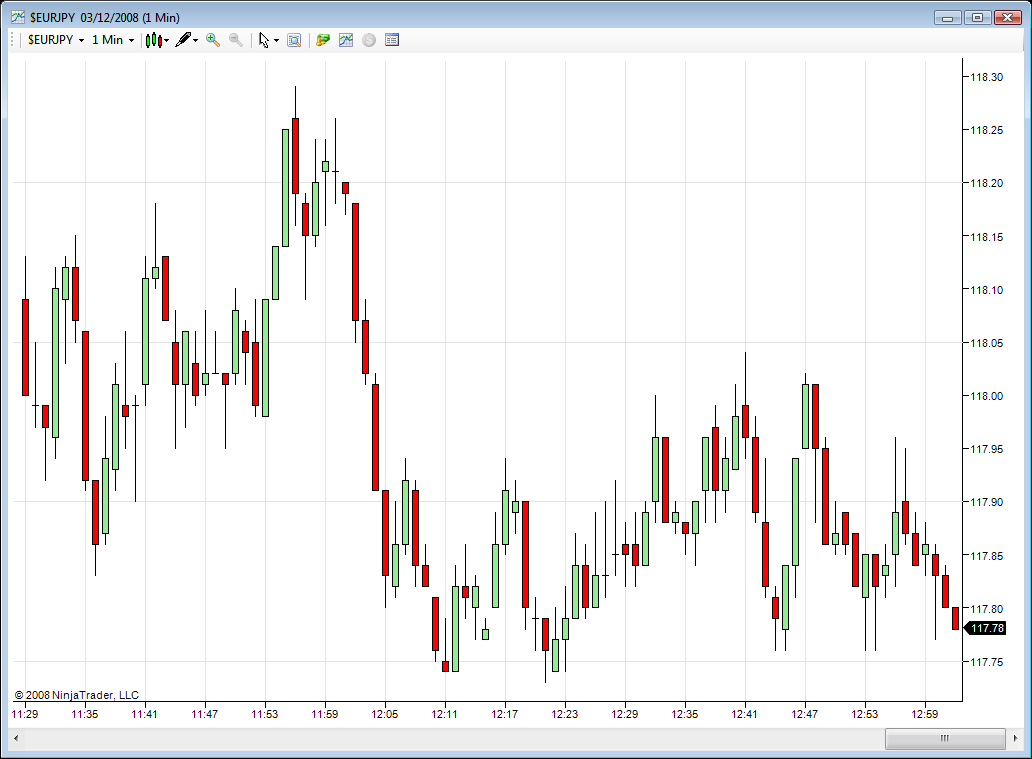
Task: Click the 11:53 time axis label
Action: click(265, 714)
